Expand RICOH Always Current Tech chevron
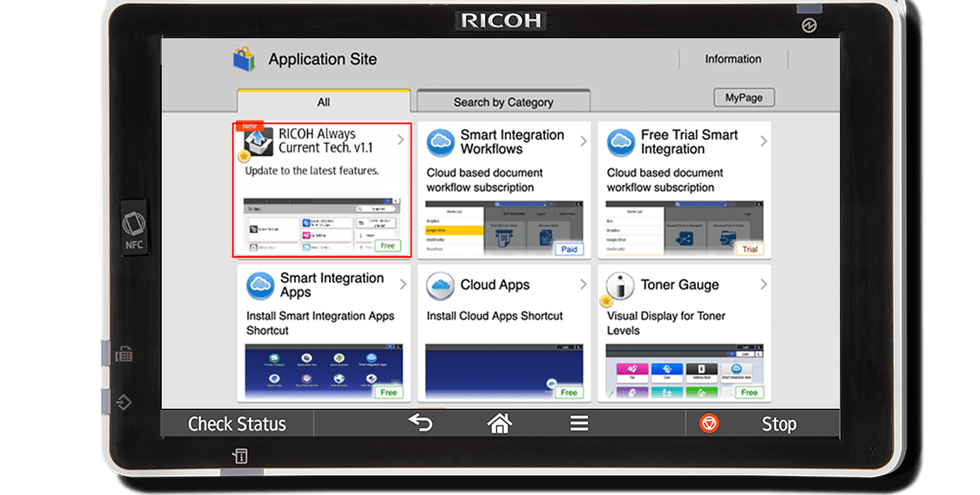Viewport: 980px width, 495px height. point(401,140)
